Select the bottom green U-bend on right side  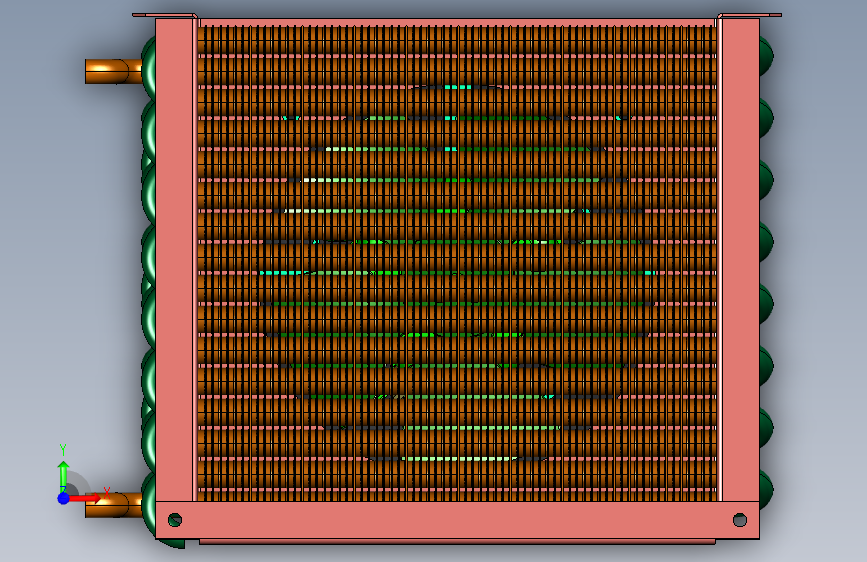pos(766,490)
